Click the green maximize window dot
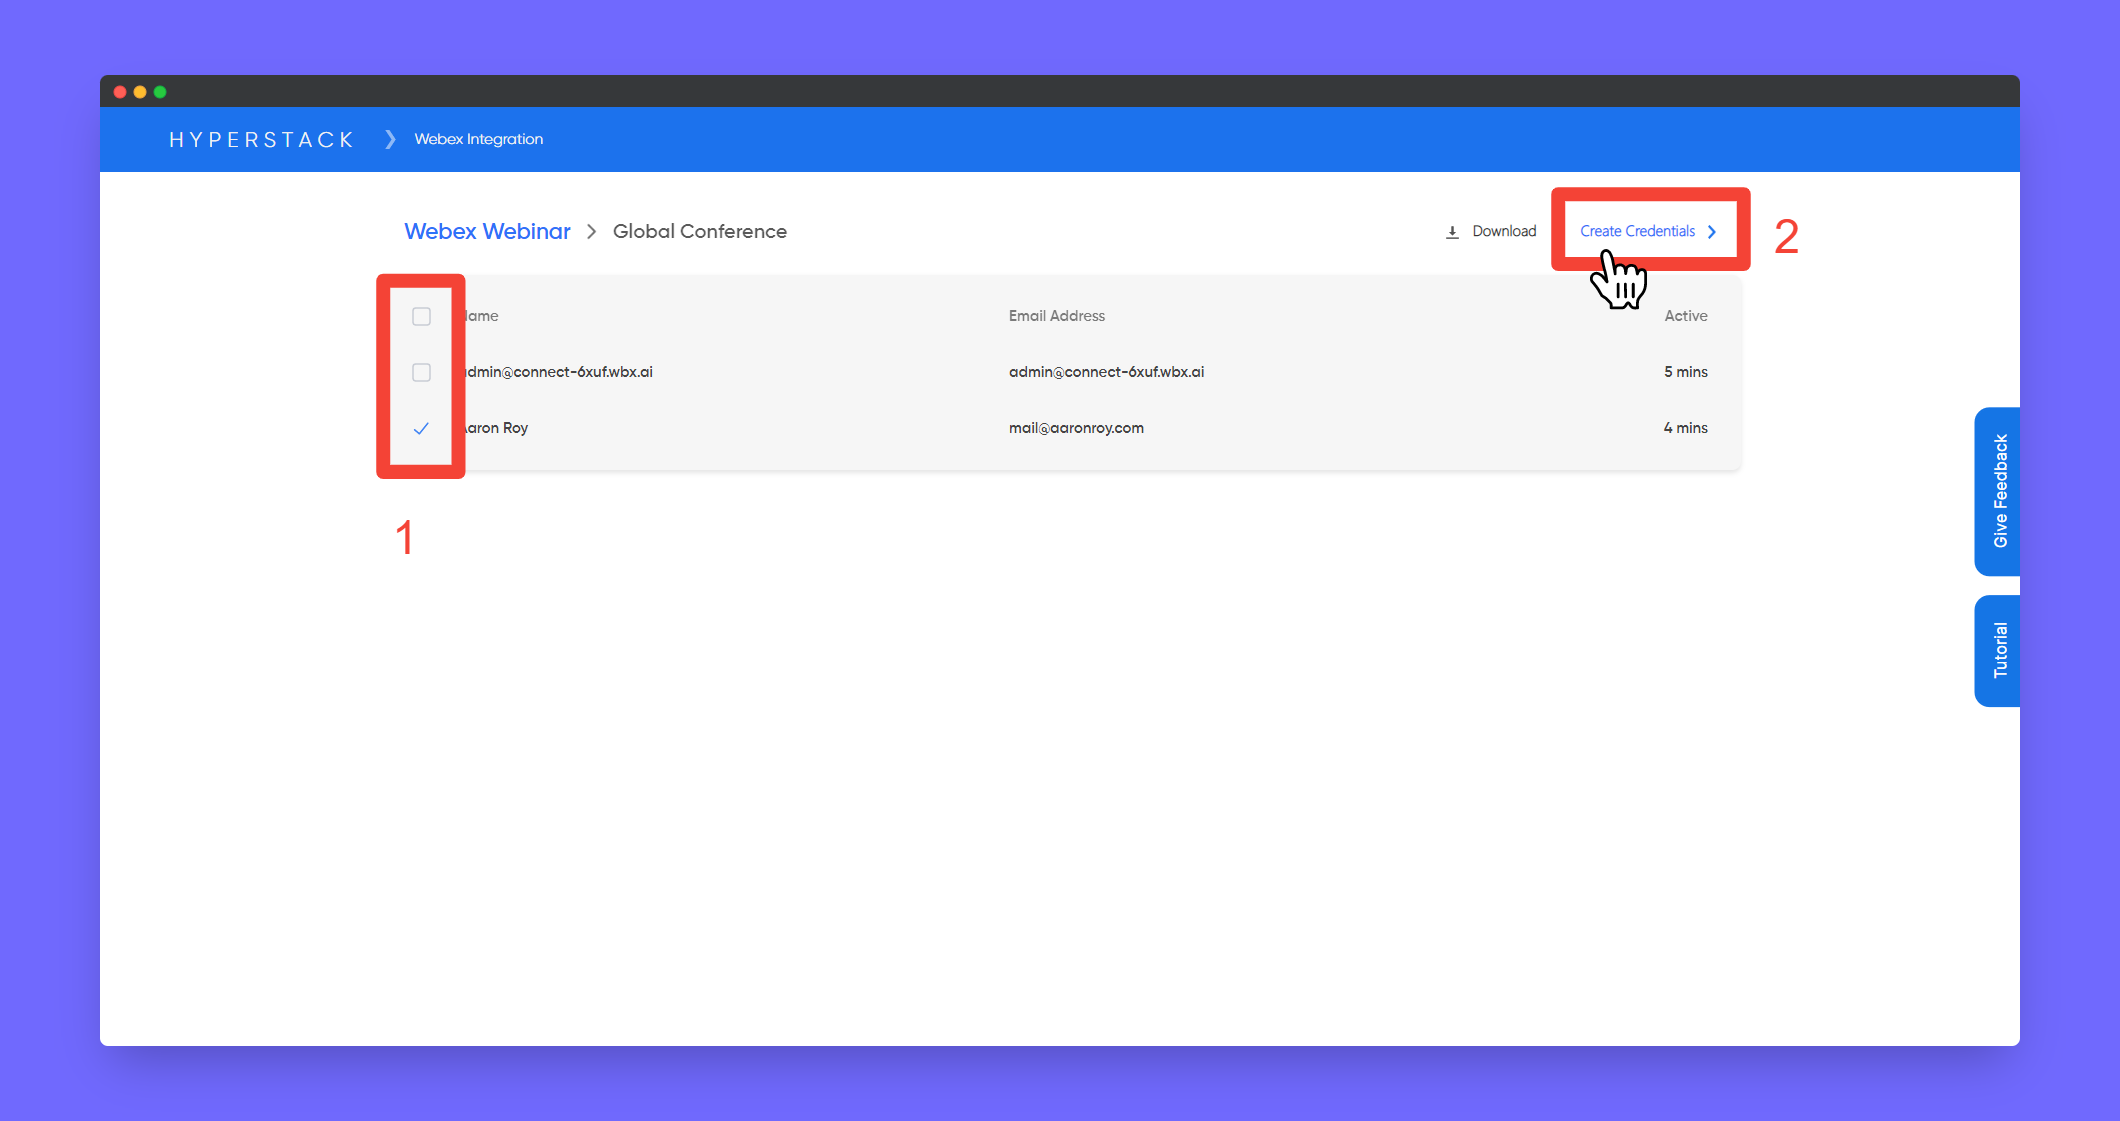Image resolution: width=2120 pixels, height=1121 pixels. click(x=160, y=92)
